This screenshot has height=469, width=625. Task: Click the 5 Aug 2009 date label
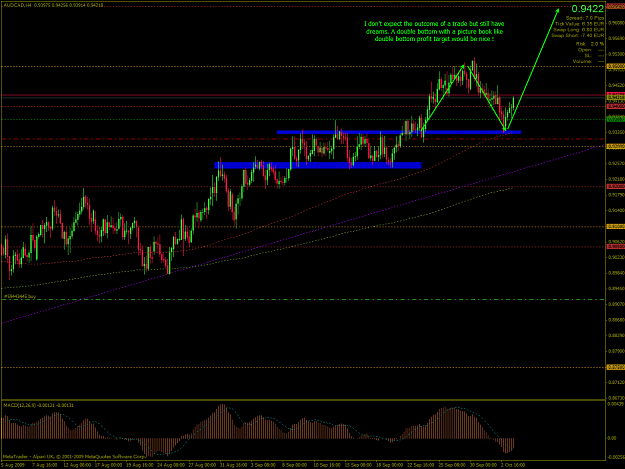(x=12, y=465)
